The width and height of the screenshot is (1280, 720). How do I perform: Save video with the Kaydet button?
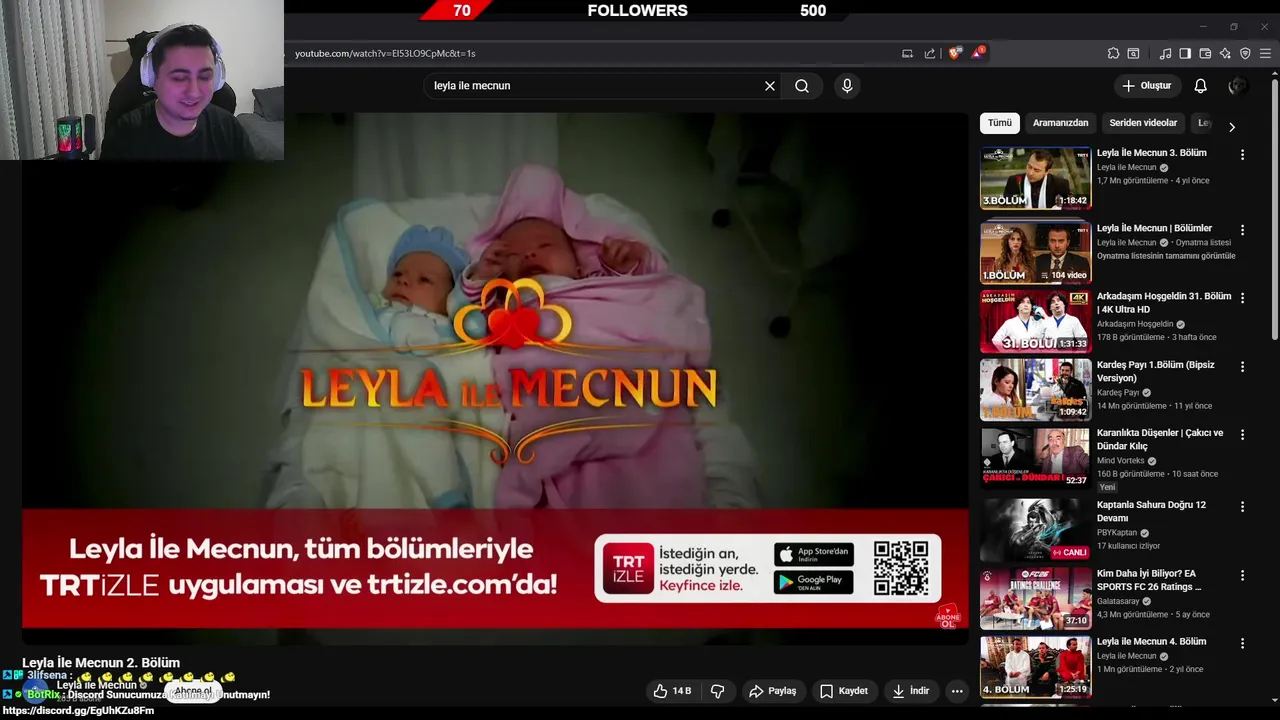pos(844,691)
